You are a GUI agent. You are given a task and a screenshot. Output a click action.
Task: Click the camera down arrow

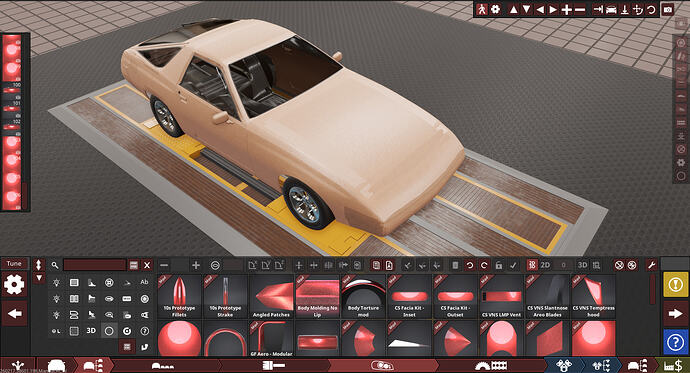coord(526,9)
